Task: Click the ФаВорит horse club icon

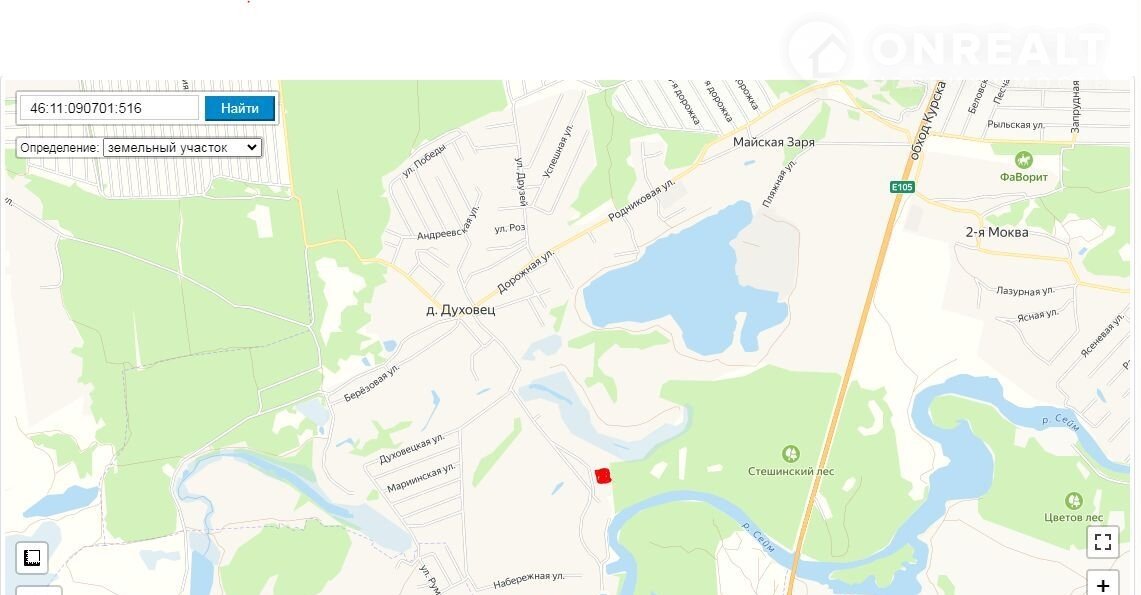Action: tap(1024, 159)
